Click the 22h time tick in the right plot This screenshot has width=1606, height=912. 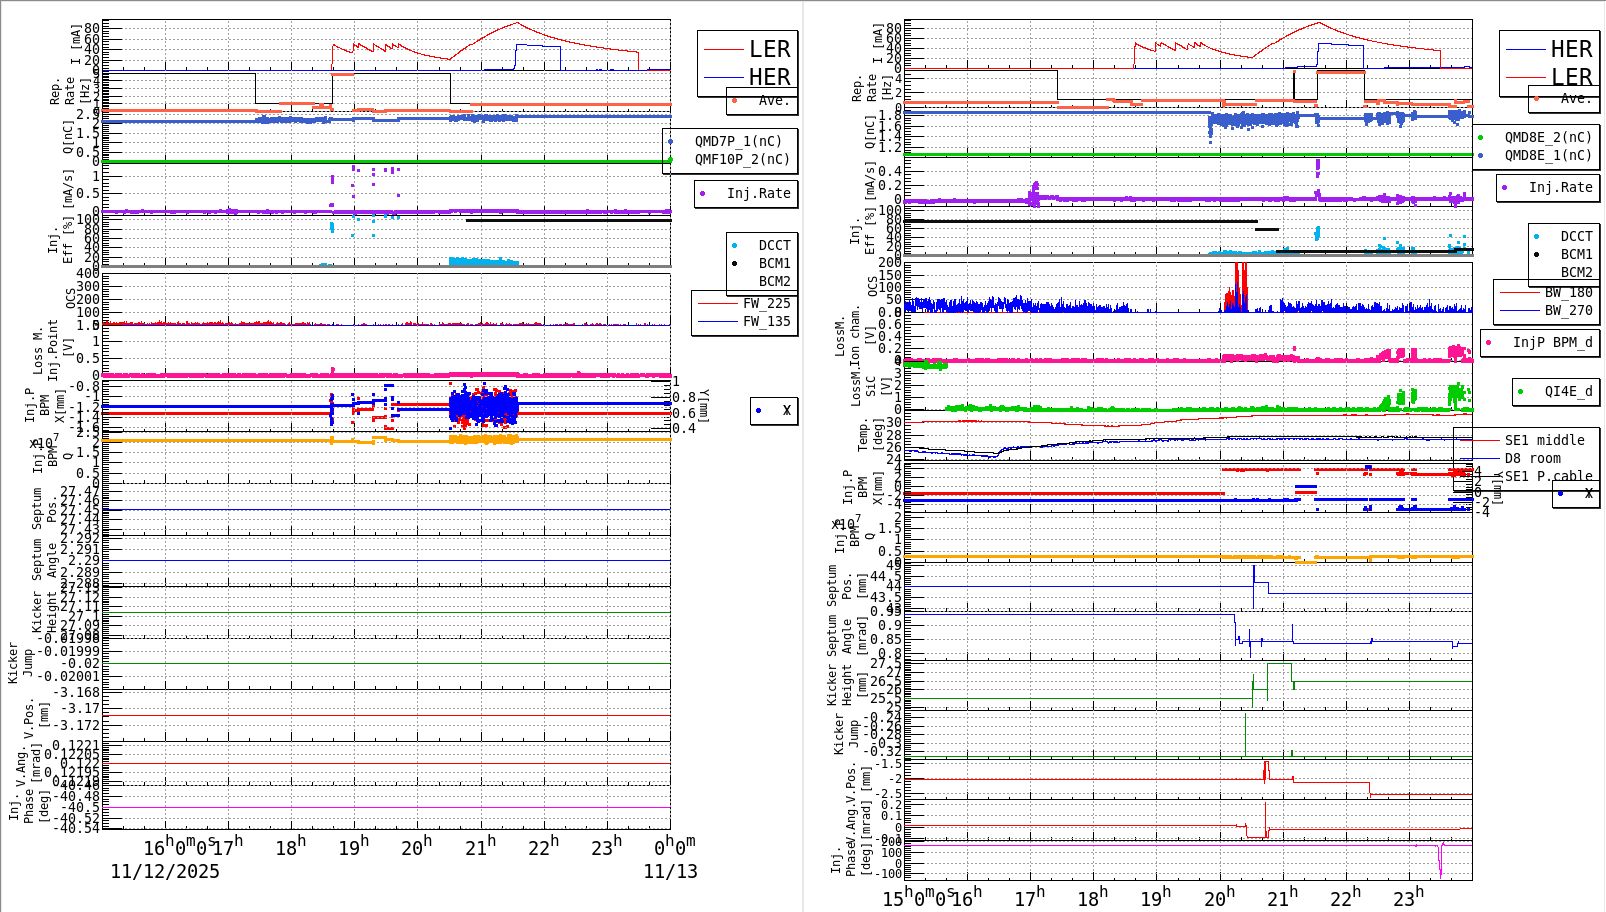click(1344, 896)
